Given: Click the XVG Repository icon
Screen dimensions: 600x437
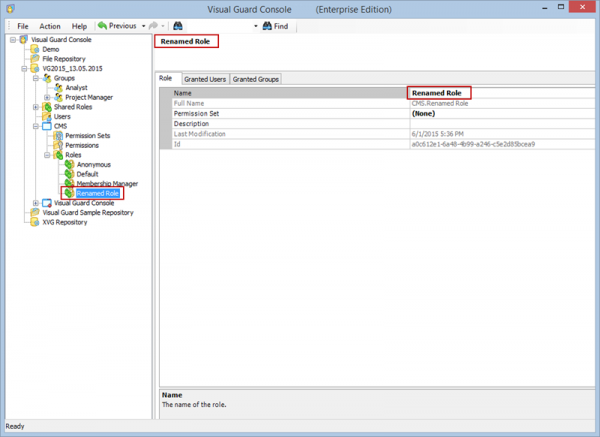Looking at the screenshot, I should (x=35, y=222).
